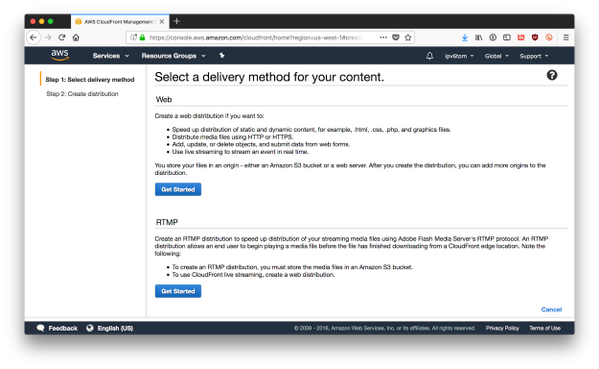
Task: Click Get Started under the RTMP section
Action: [x=178, y=291]
